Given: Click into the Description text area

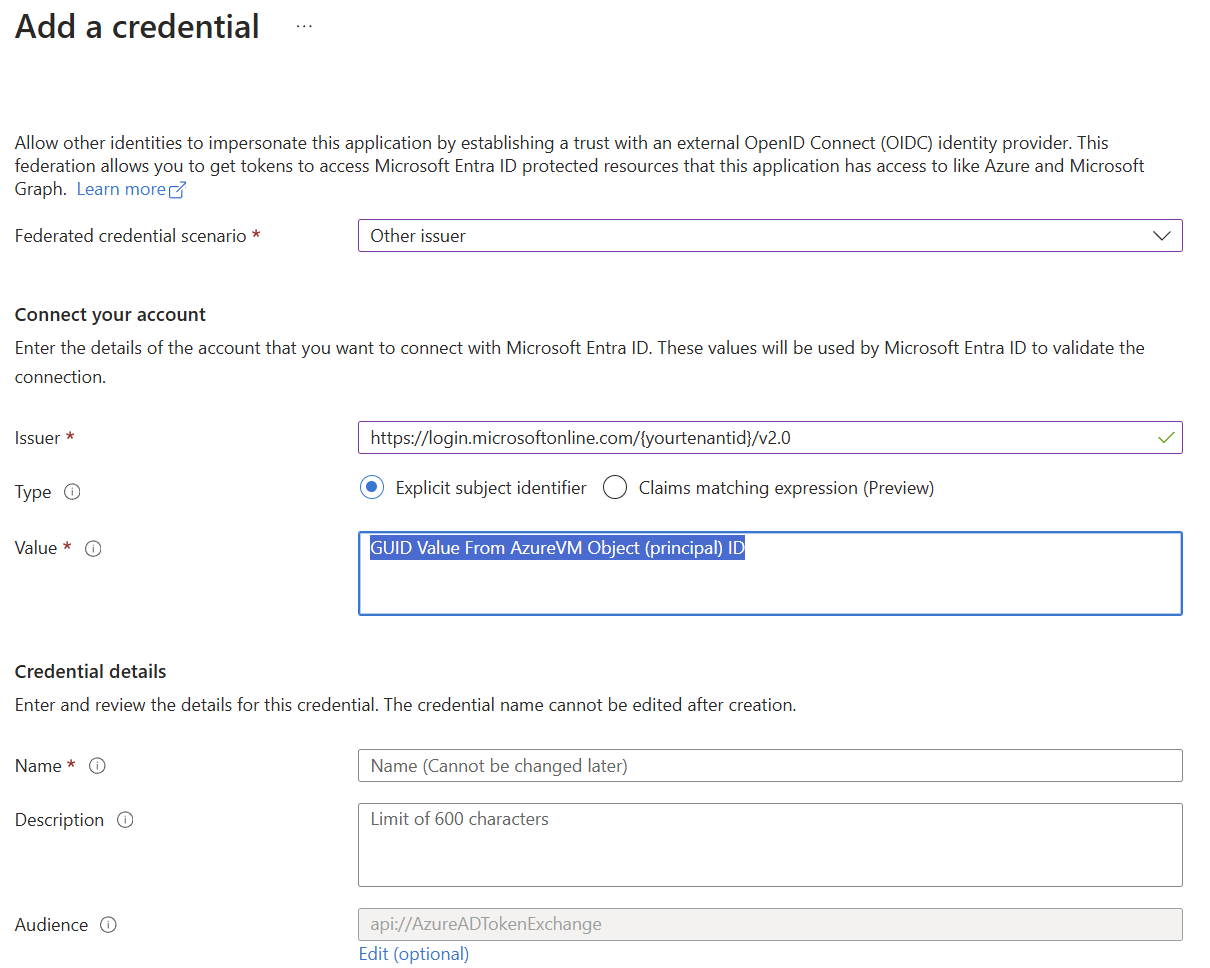Looking at the screenshot, I should click(770, 845).
